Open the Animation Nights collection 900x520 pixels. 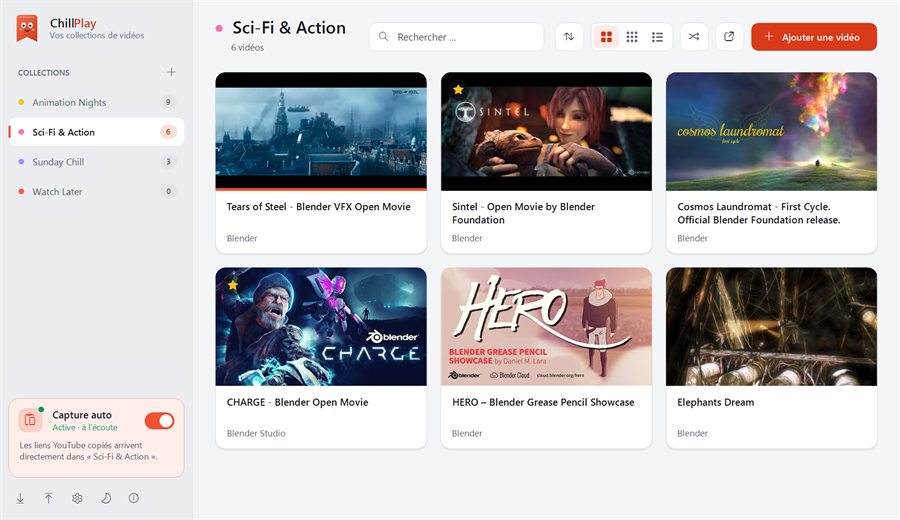96,102
